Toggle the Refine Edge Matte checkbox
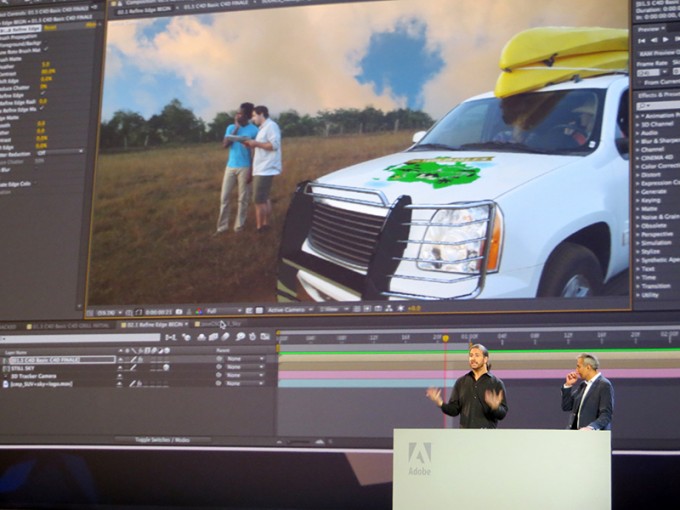Screen dimensions: 680x510 (45, 94)
